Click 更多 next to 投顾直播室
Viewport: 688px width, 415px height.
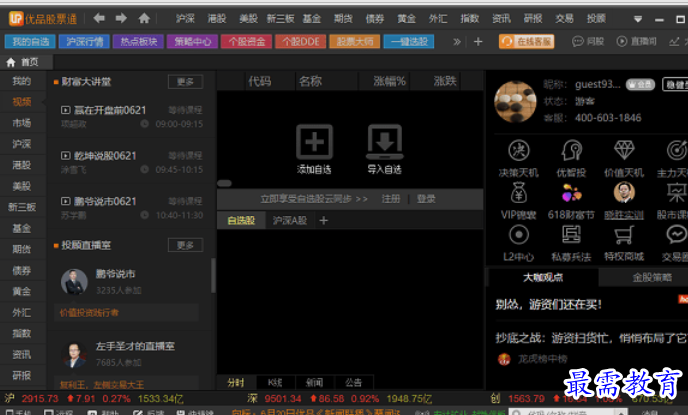[x=185, y=245]
